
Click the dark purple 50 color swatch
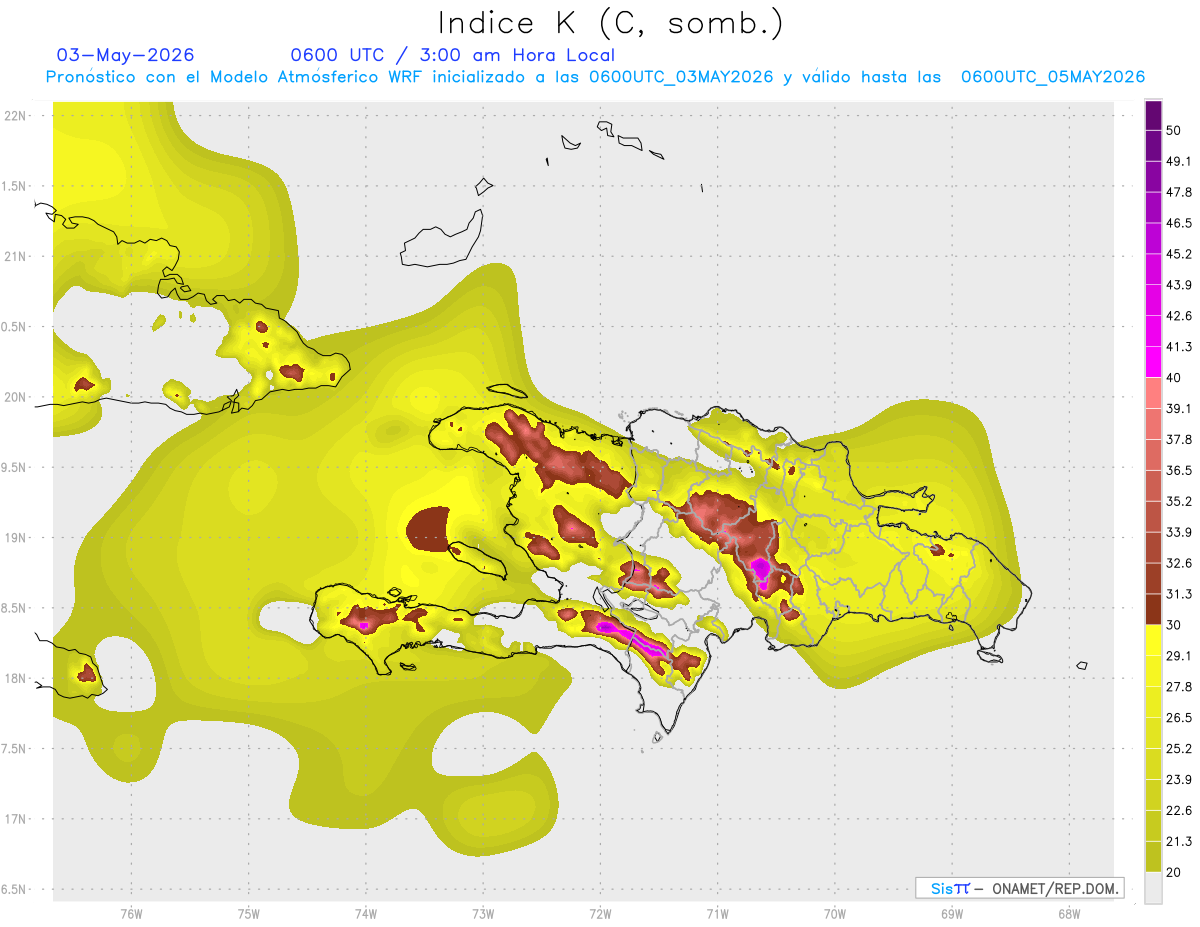[x=1153, y=116]
